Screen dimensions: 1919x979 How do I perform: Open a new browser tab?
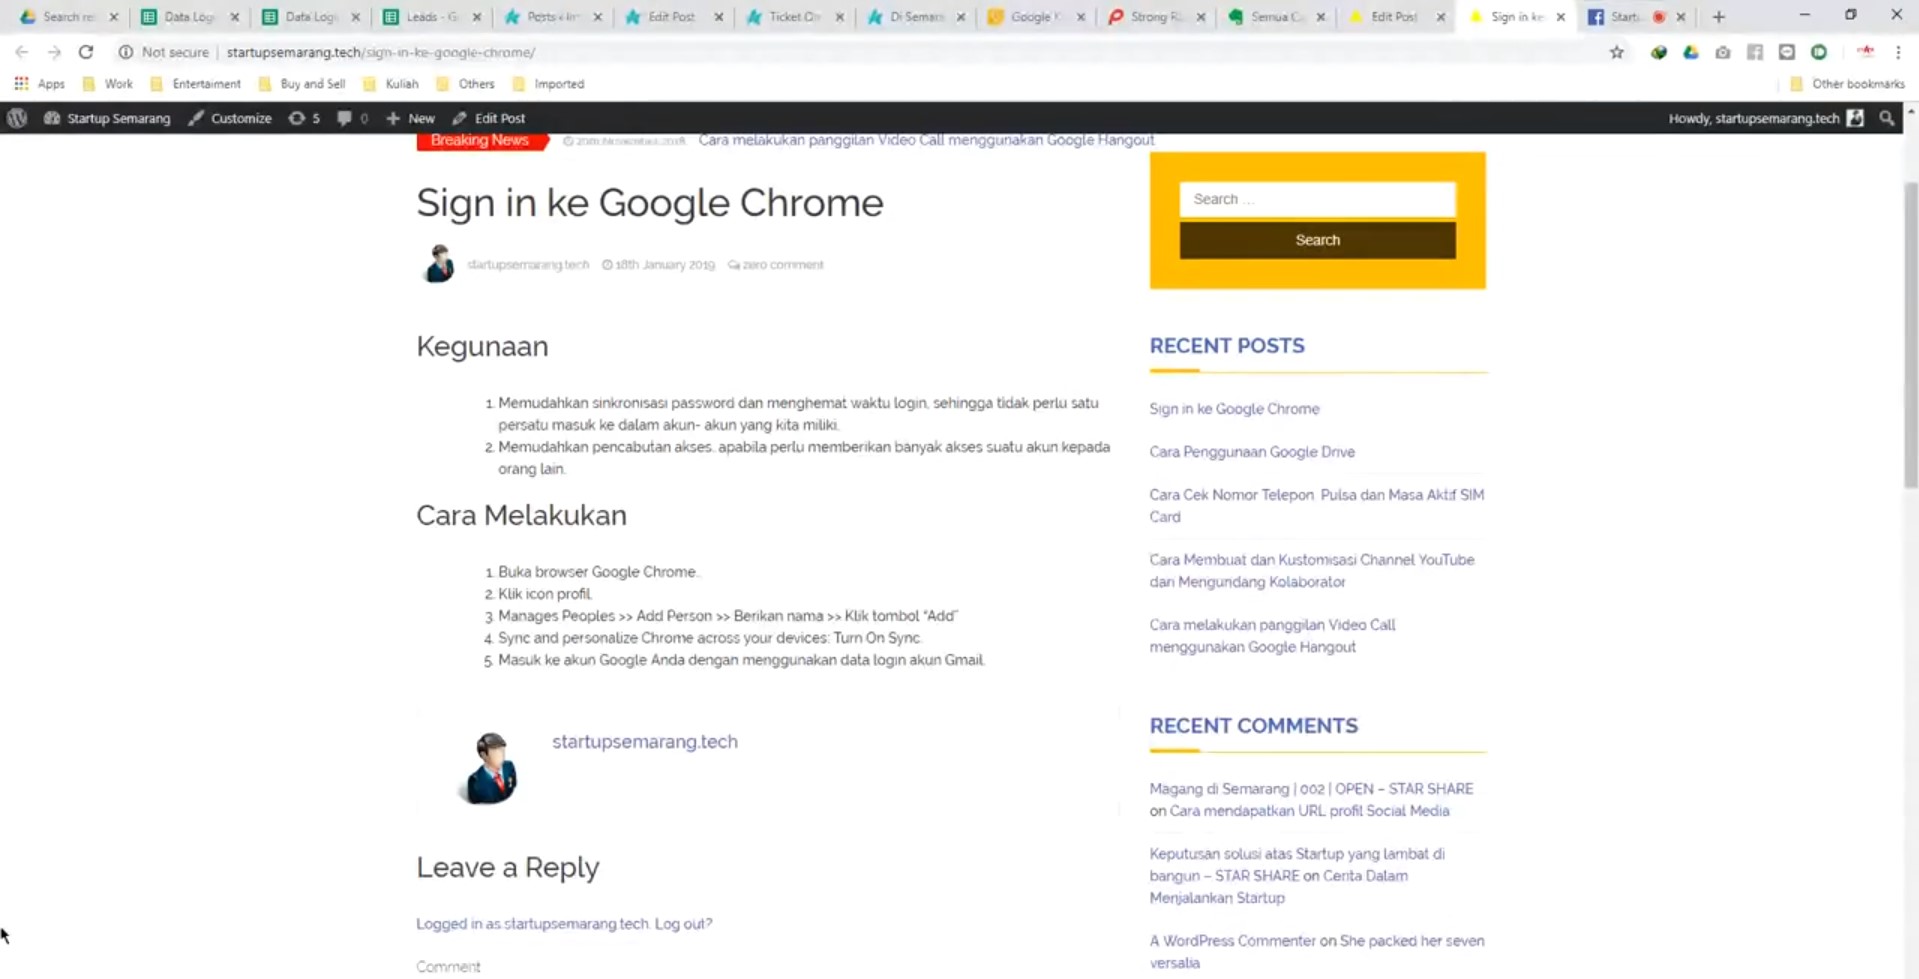1719,17
